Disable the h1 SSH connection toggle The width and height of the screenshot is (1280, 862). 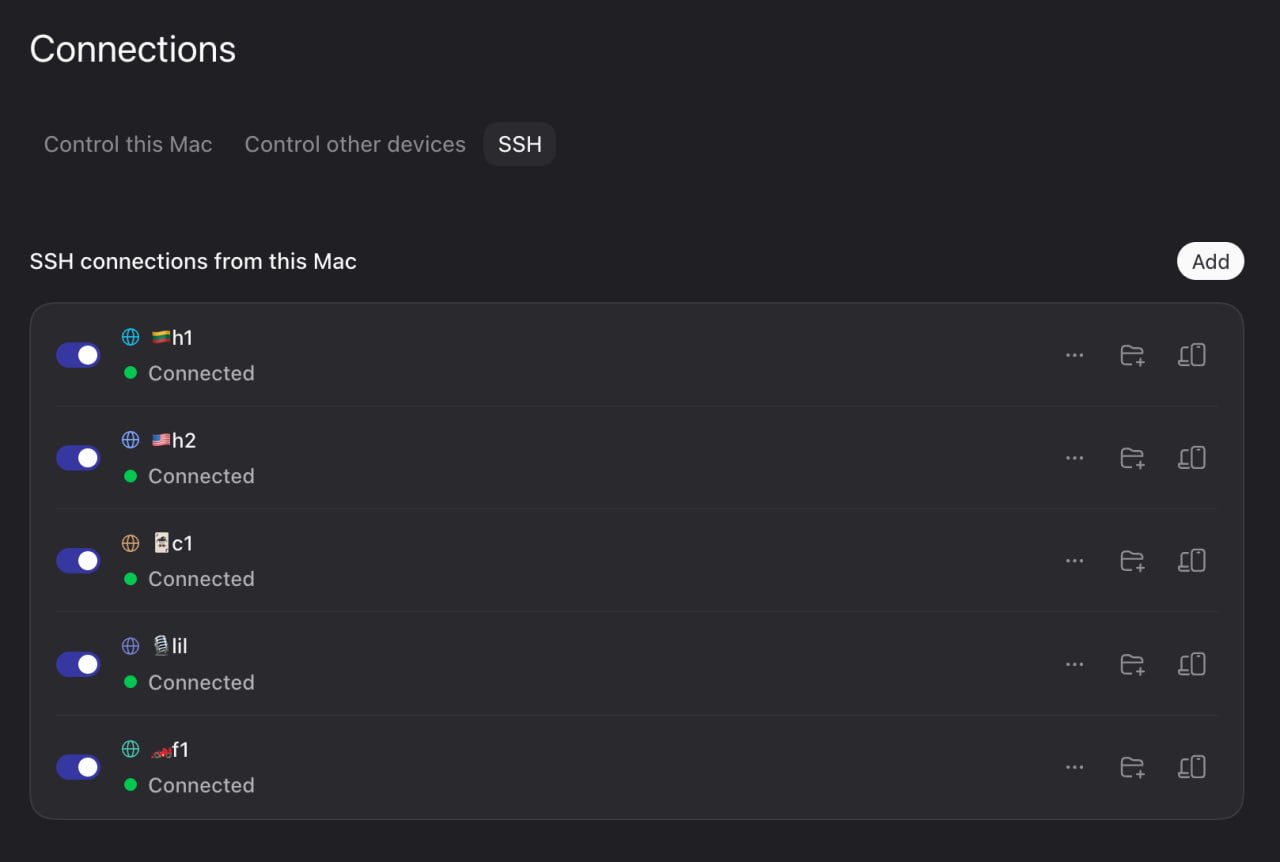click(78, 355)
